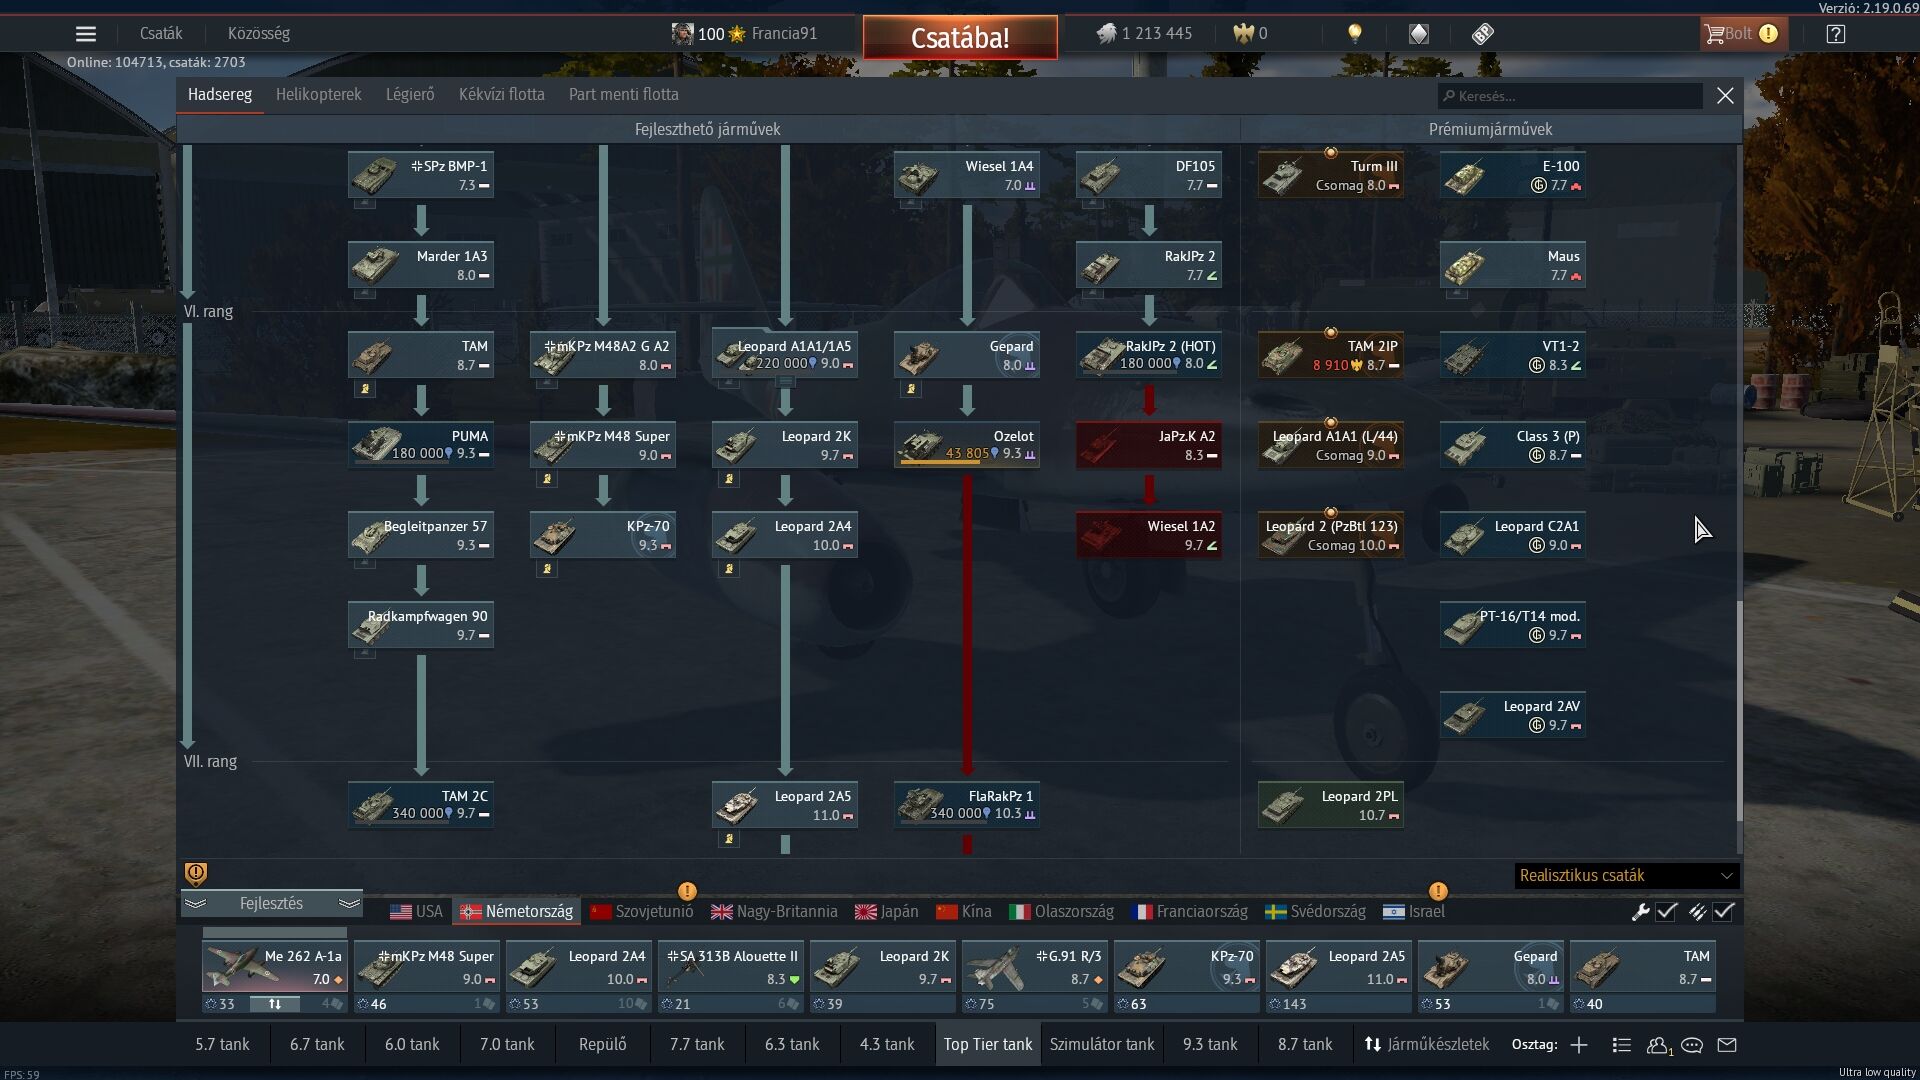
Task: Close the research tree window
Action: point(1725,96)
